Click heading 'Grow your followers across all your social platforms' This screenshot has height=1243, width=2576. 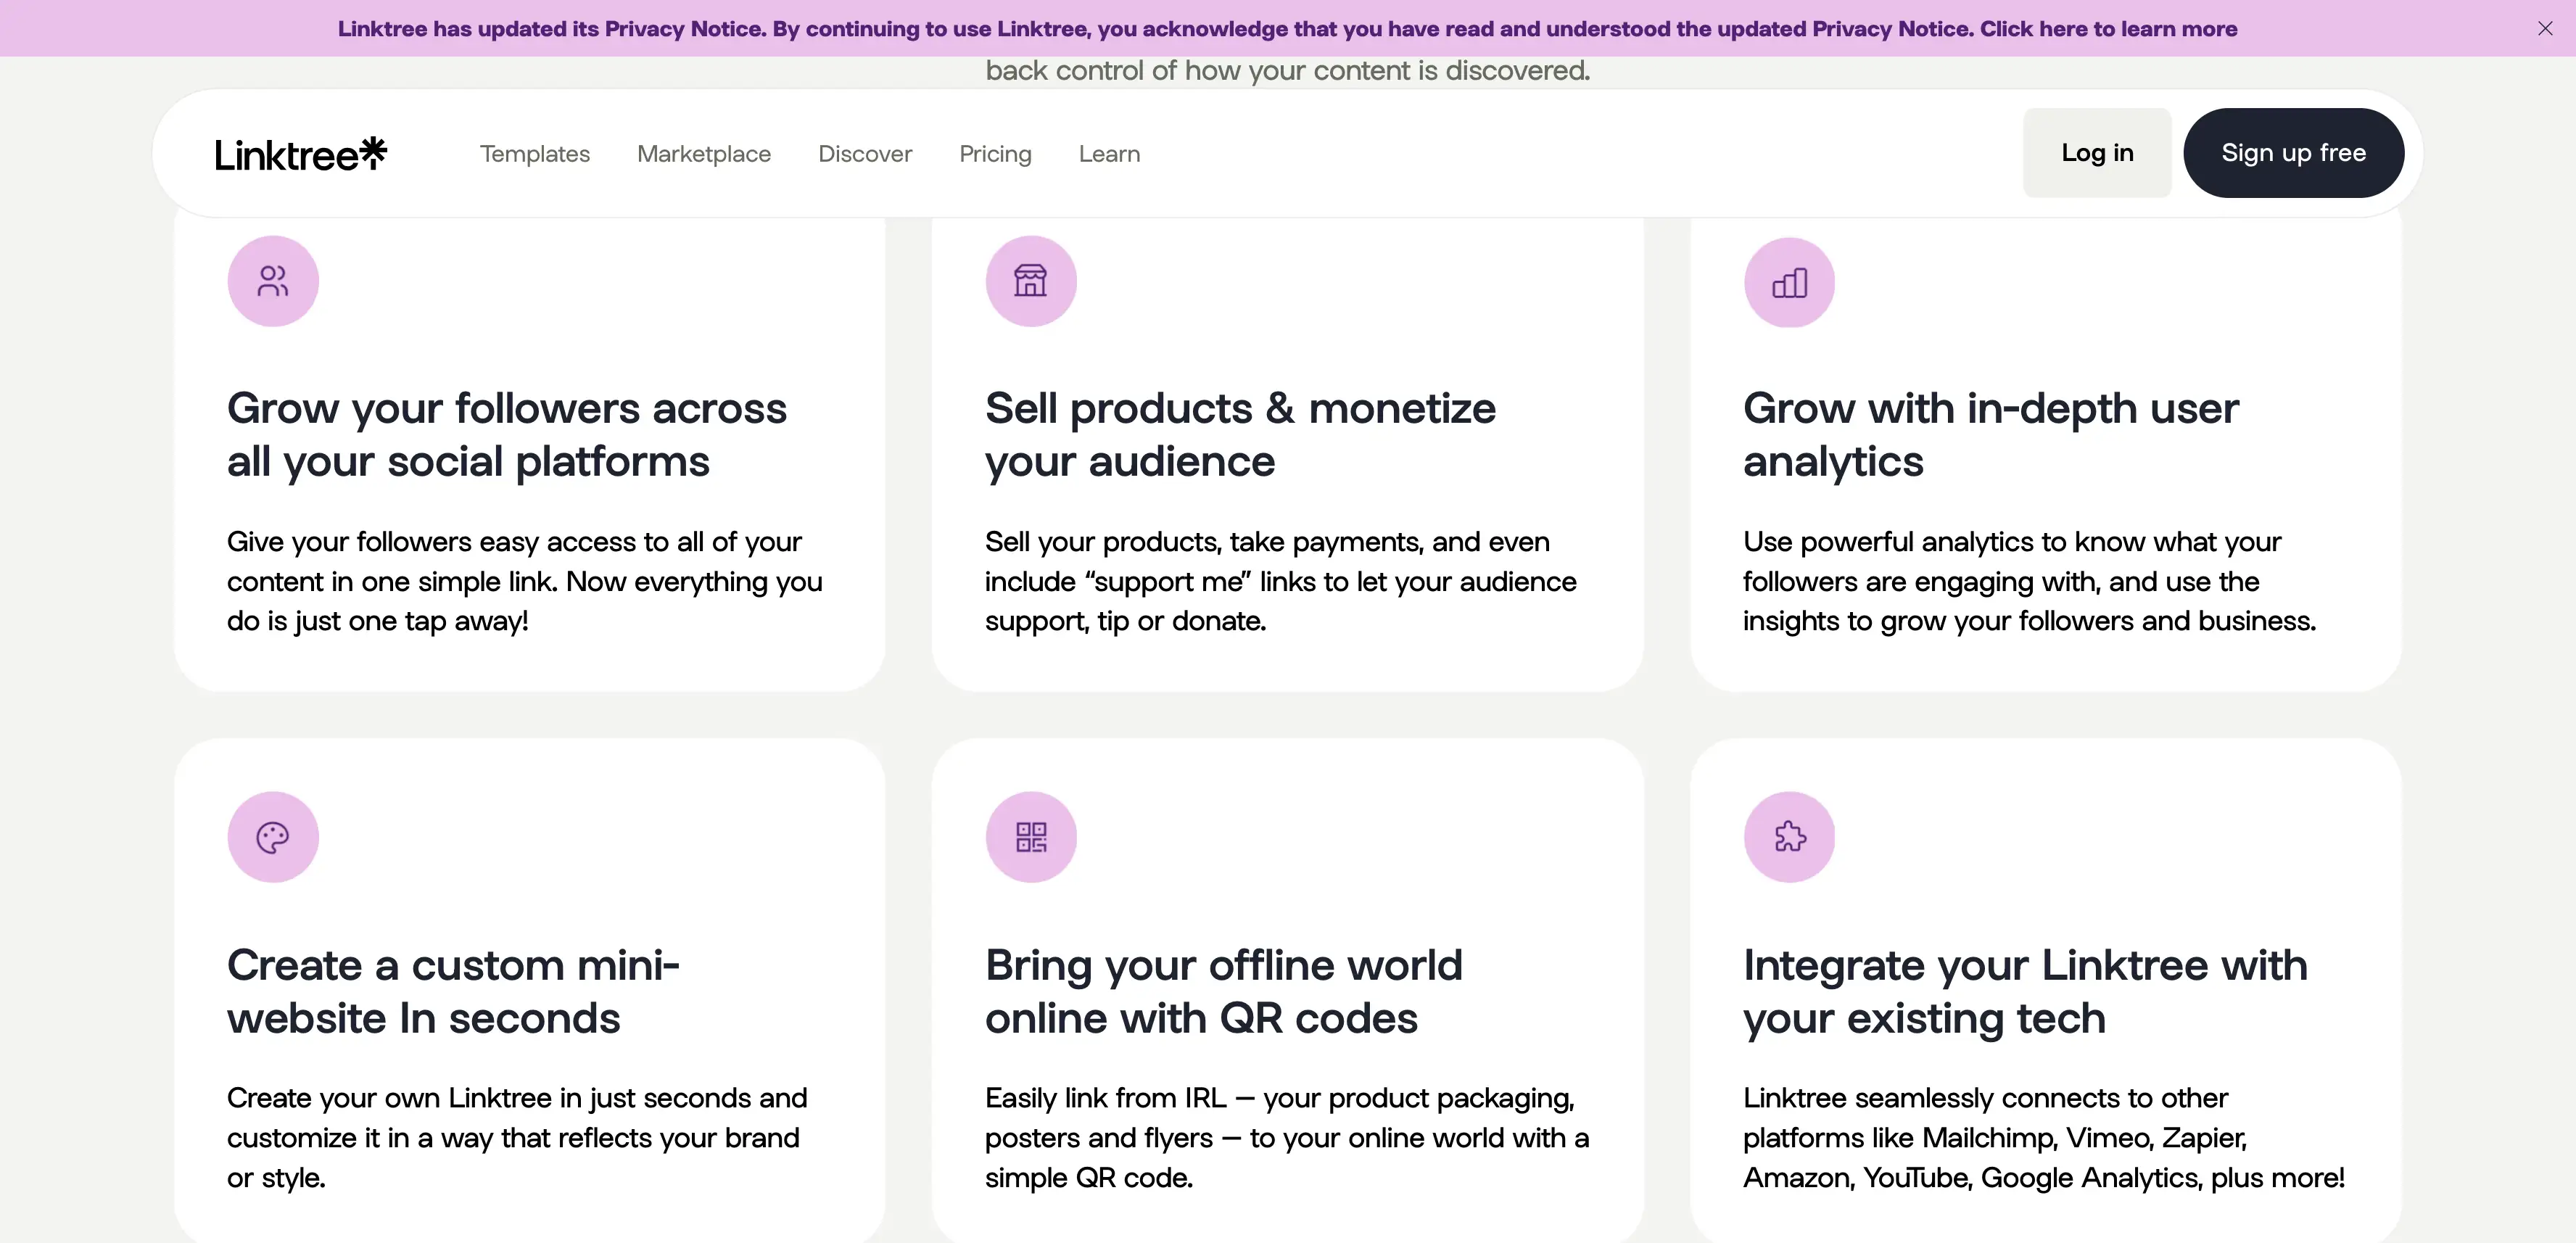[x=507, y=435]
